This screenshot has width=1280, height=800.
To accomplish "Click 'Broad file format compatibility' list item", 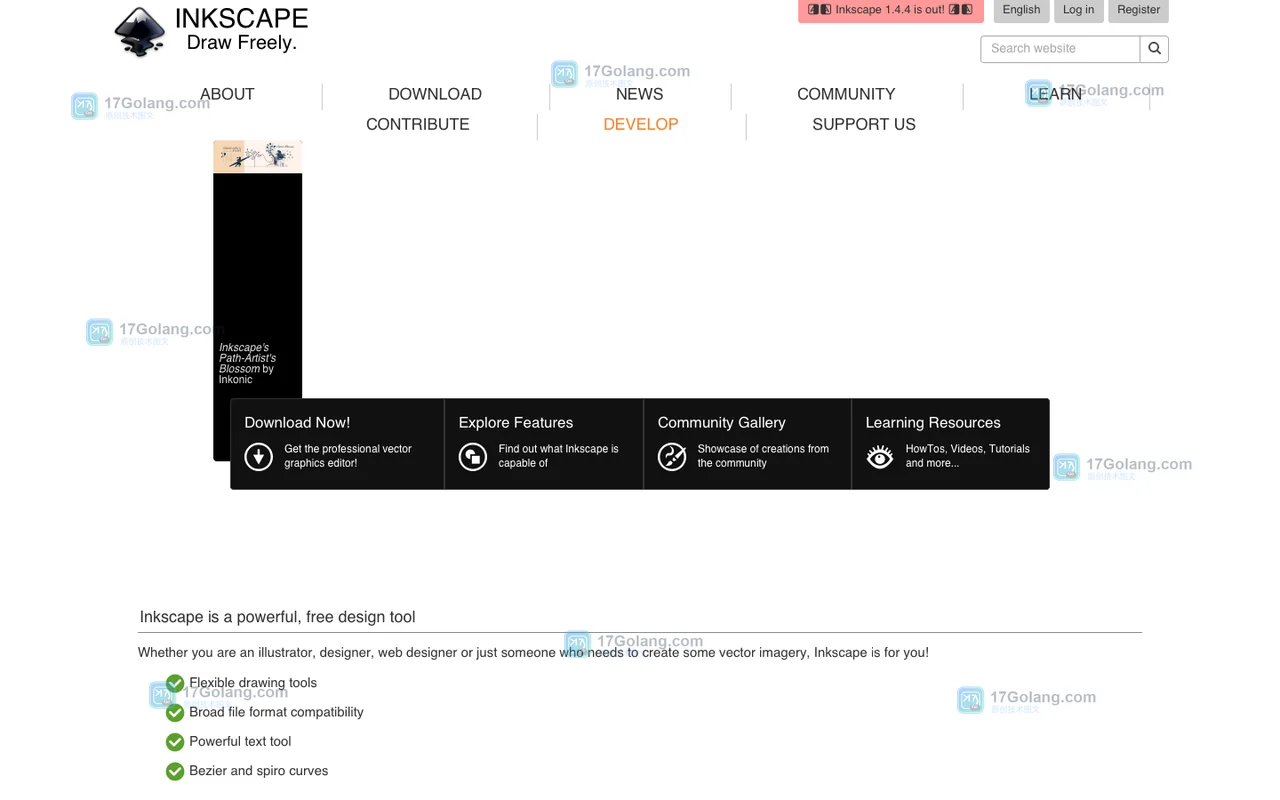I will point(276,712).
